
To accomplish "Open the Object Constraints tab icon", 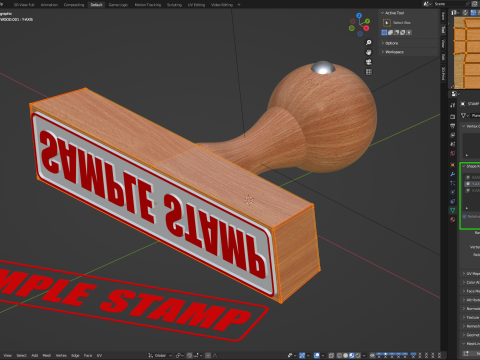I will click(x=452, y=201).
